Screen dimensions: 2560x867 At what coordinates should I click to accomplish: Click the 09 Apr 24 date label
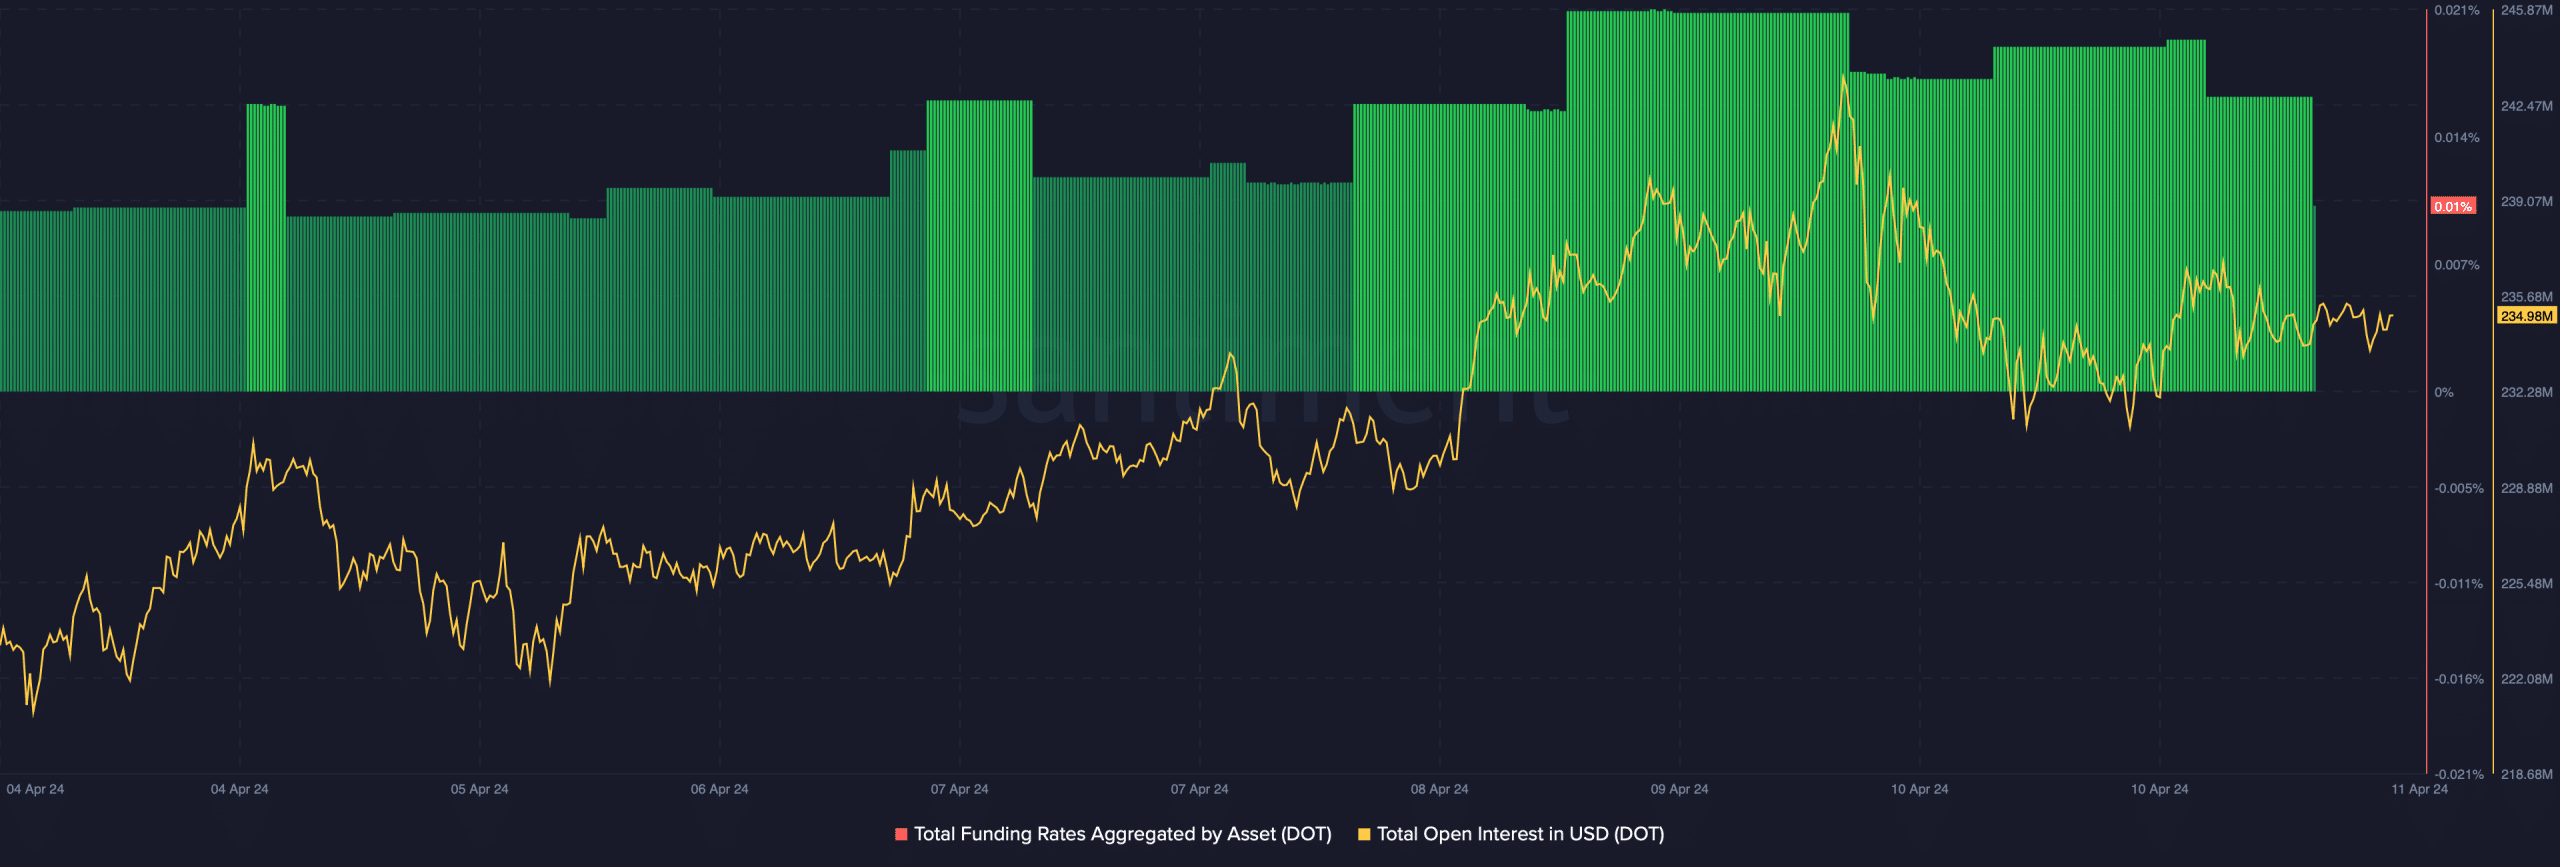pos(1680,790)
